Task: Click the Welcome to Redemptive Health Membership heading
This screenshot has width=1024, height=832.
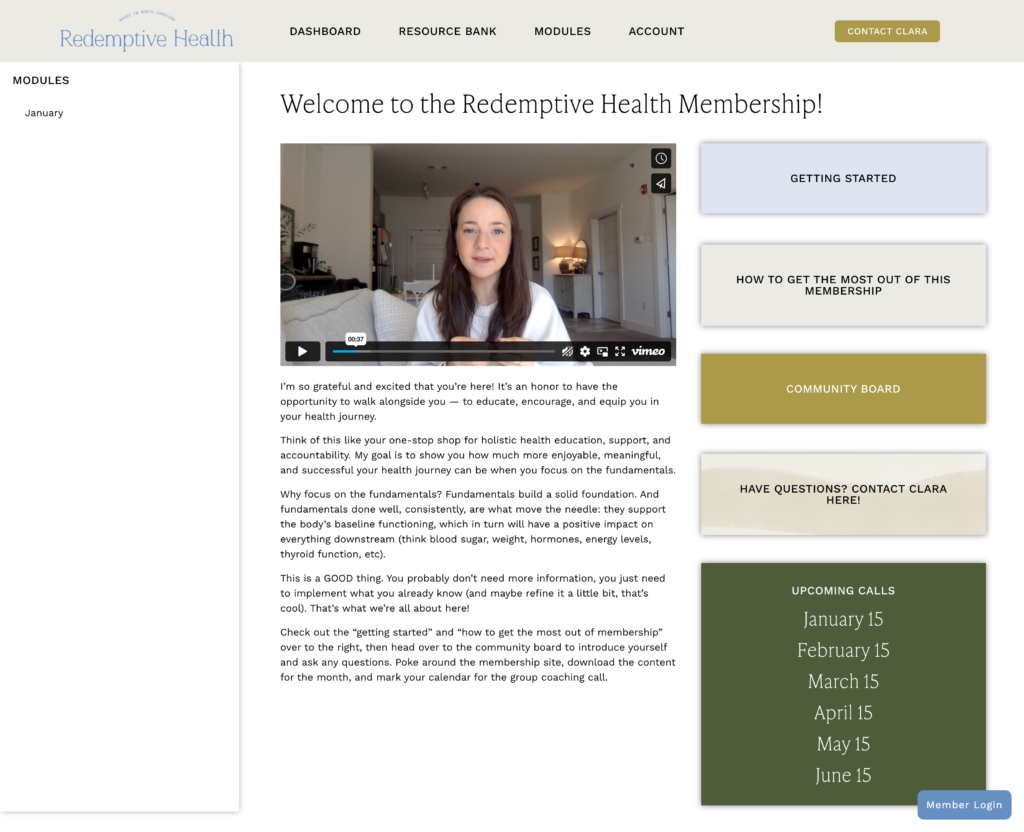Action: [x=551, y=104]
